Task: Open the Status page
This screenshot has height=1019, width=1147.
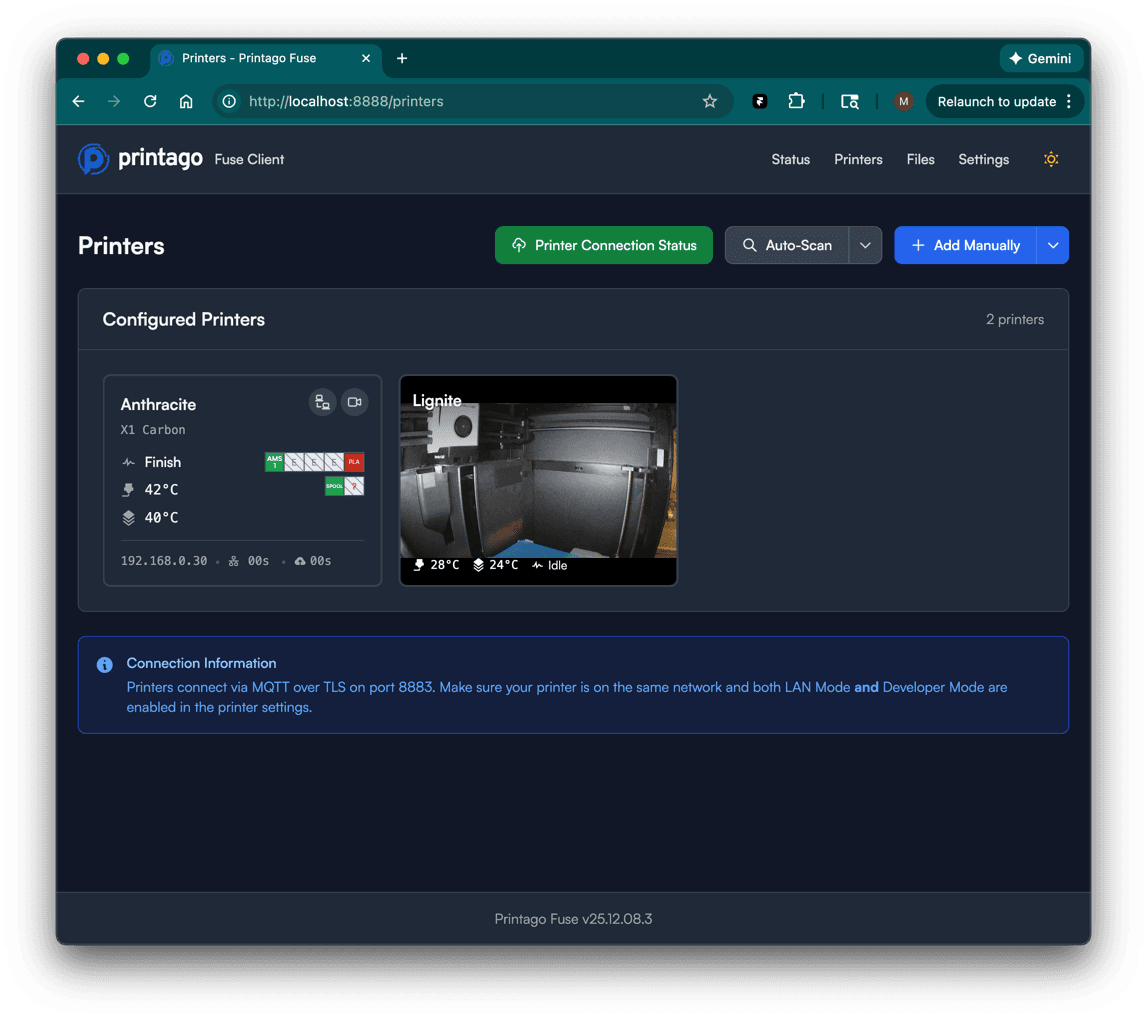Action: [790, 159]
